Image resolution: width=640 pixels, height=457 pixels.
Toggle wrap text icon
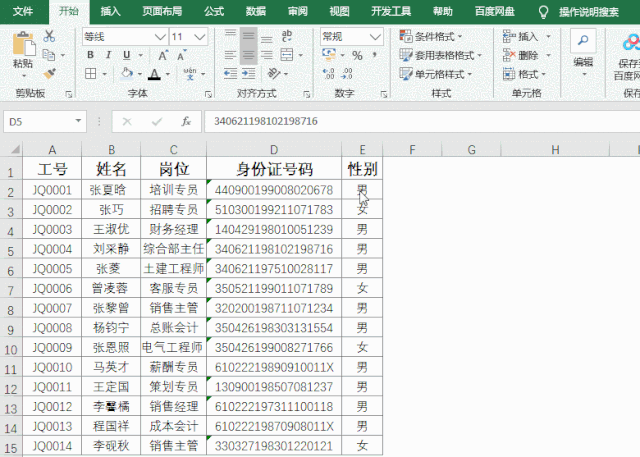[x=287, y=36]
